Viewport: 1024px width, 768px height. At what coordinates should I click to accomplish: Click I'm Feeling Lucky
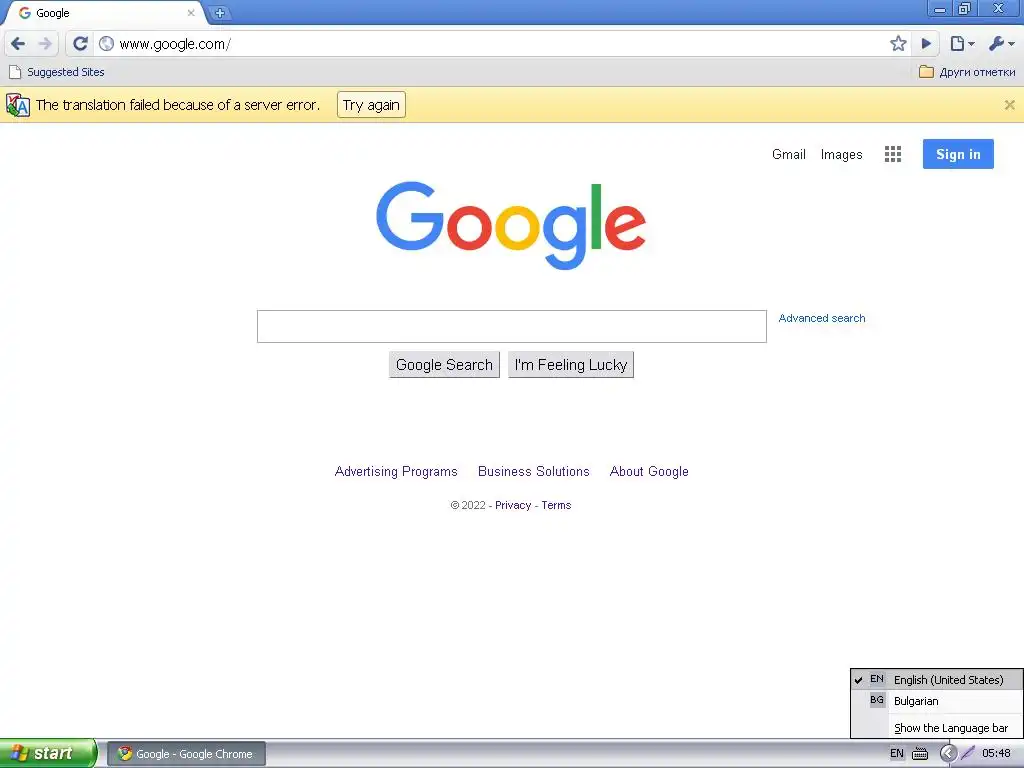click(571, 364)
